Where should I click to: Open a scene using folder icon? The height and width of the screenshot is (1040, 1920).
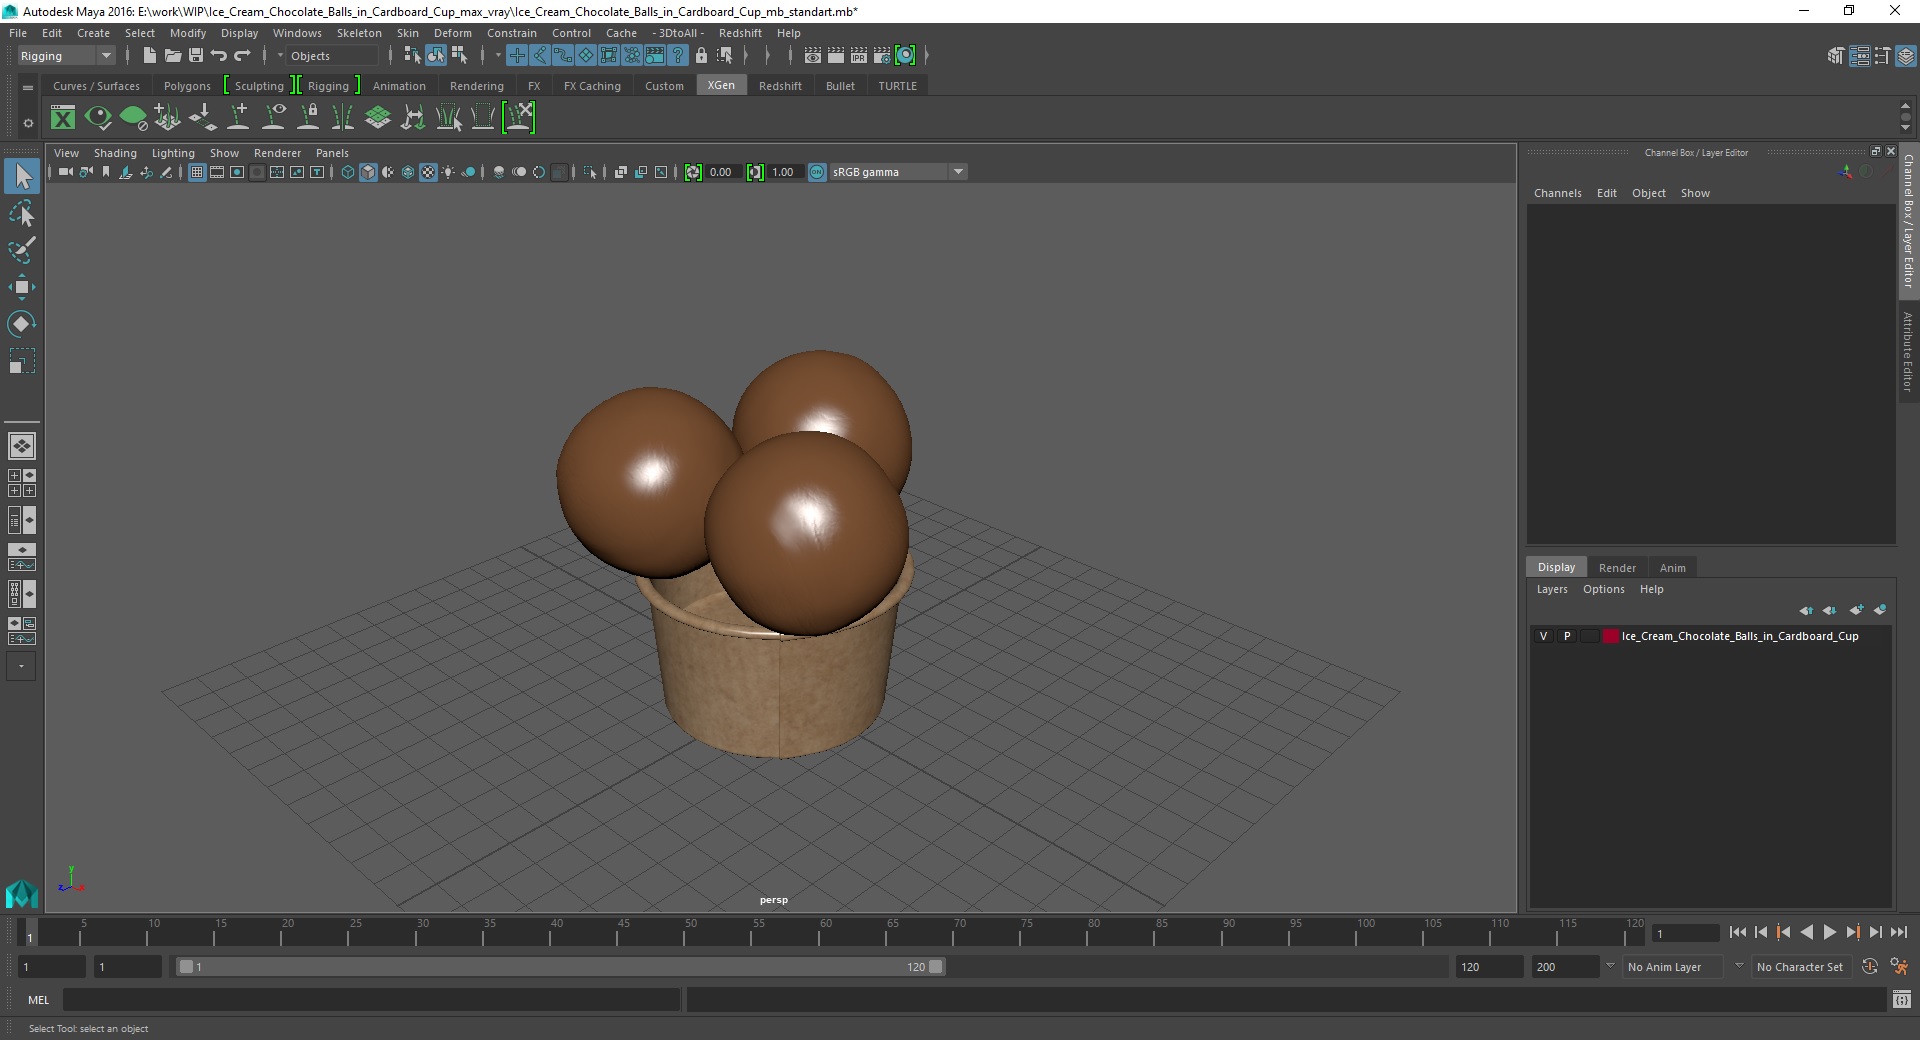click(172, 56)
